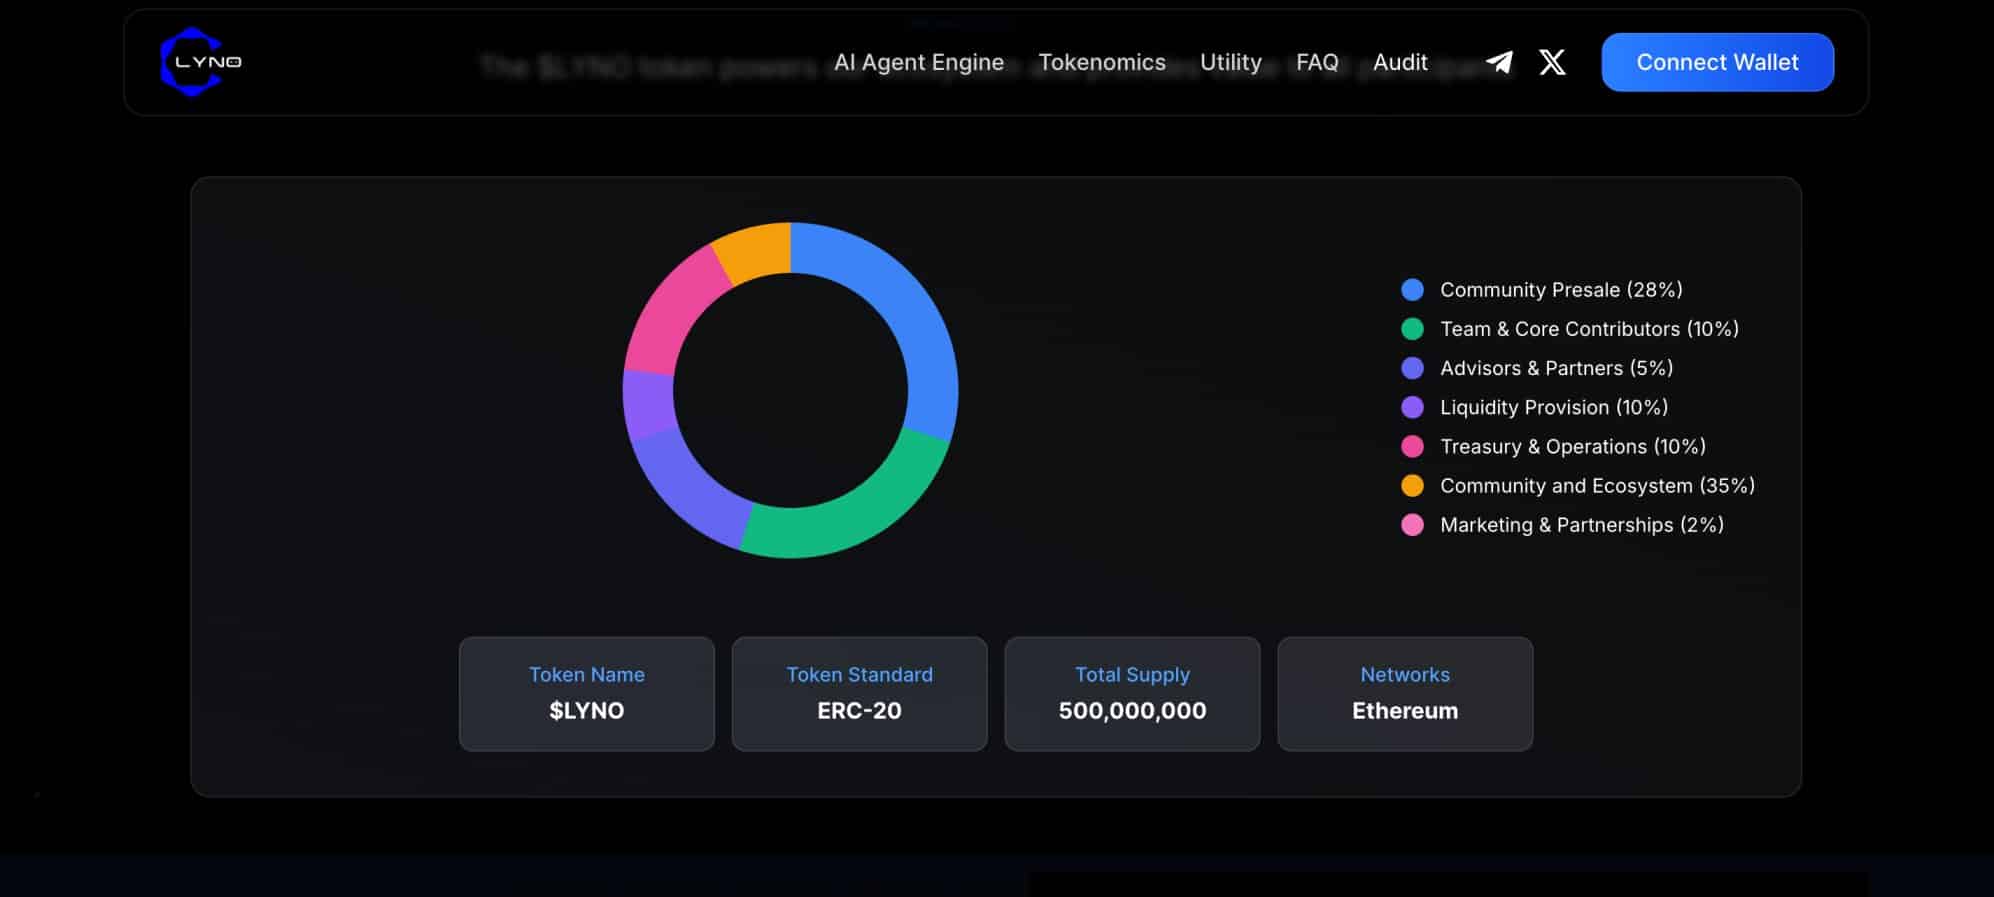
Task: Open the X (Twitter) profile icon
Action: (1552, 62)
